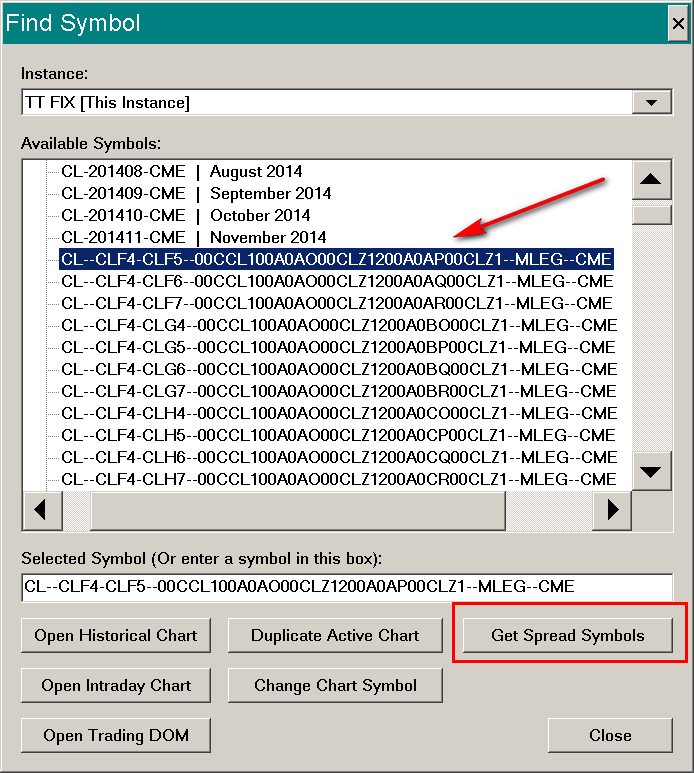This screenshot has height=773, width=694.
Task: Click Duplicate Active Chart button
Action: [335, 635]
